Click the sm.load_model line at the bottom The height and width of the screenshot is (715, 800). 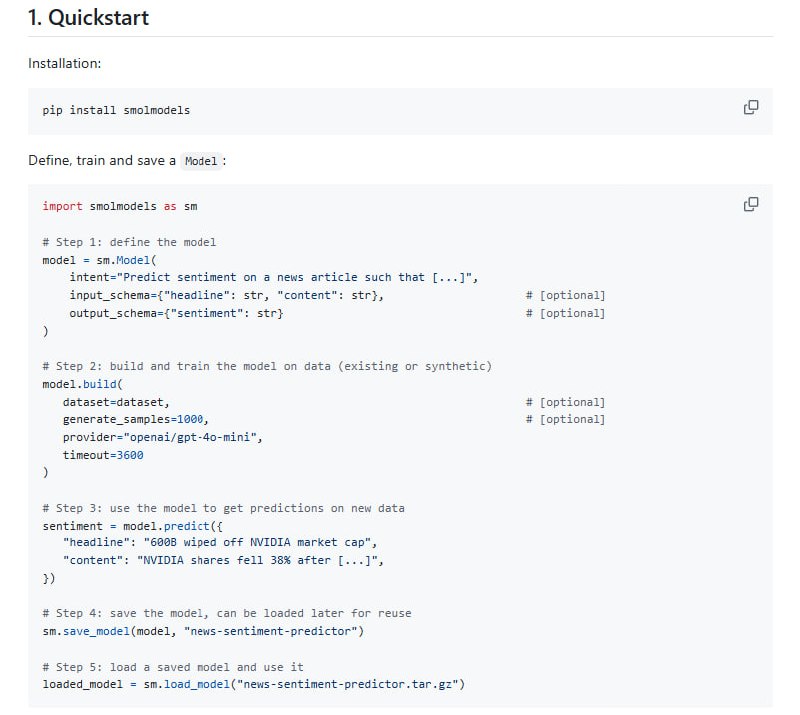[253, 684]
